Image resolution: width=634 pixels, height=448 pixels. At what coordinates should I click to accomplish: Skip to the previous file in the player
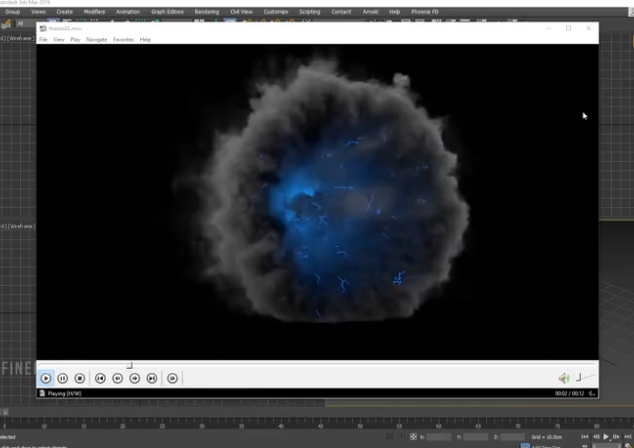click(100, 378)
